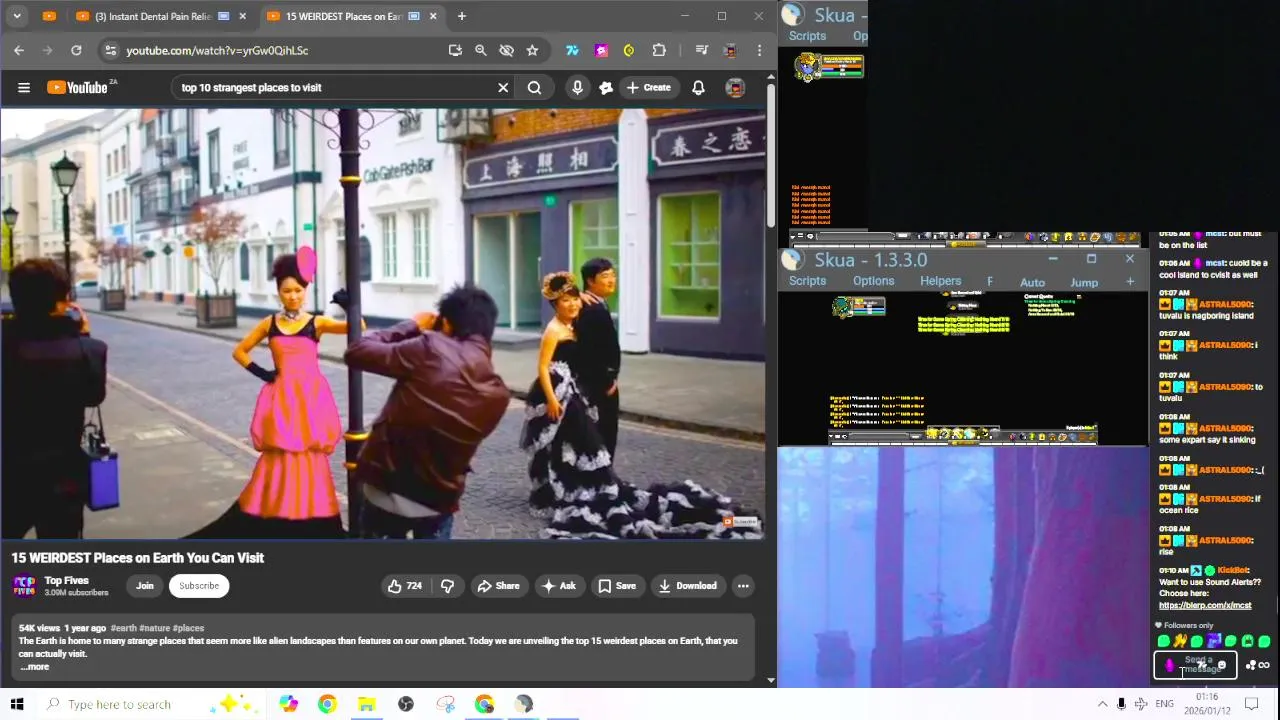Show hidden system tray icons
The width and height of the screenshot is (1280, 720).
tap(1103, 704)
